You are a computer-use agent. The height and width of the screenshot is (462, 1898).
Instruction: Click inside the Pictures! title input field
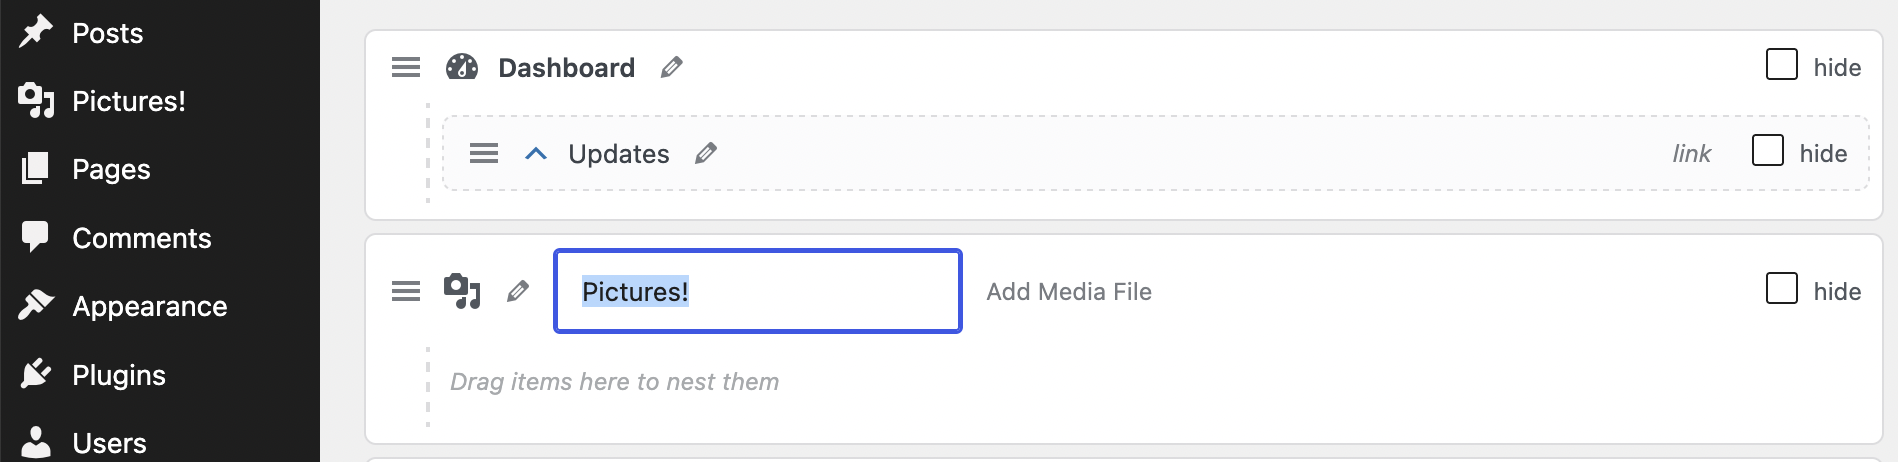tap(758, 291)
